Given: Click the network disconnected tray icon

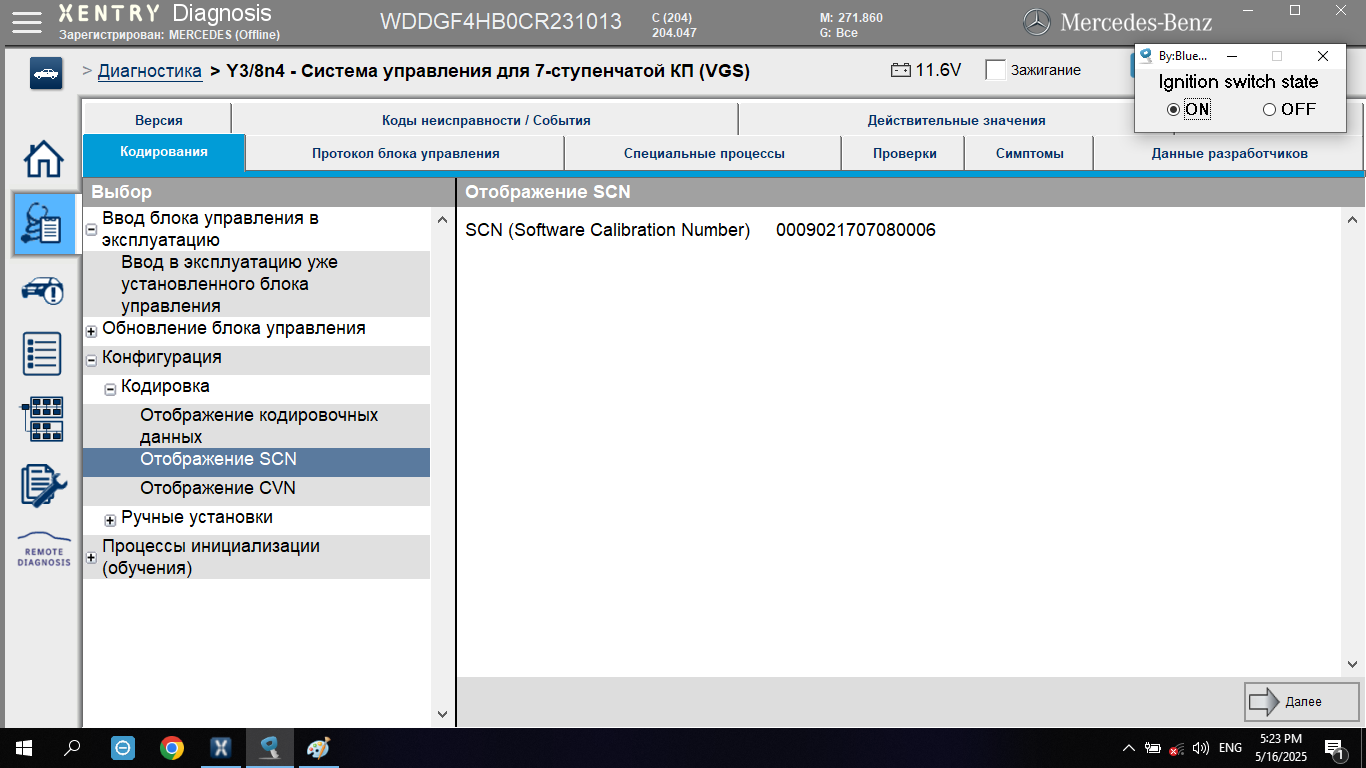Looking at the screenshot, I should (x=1177, y=748).
